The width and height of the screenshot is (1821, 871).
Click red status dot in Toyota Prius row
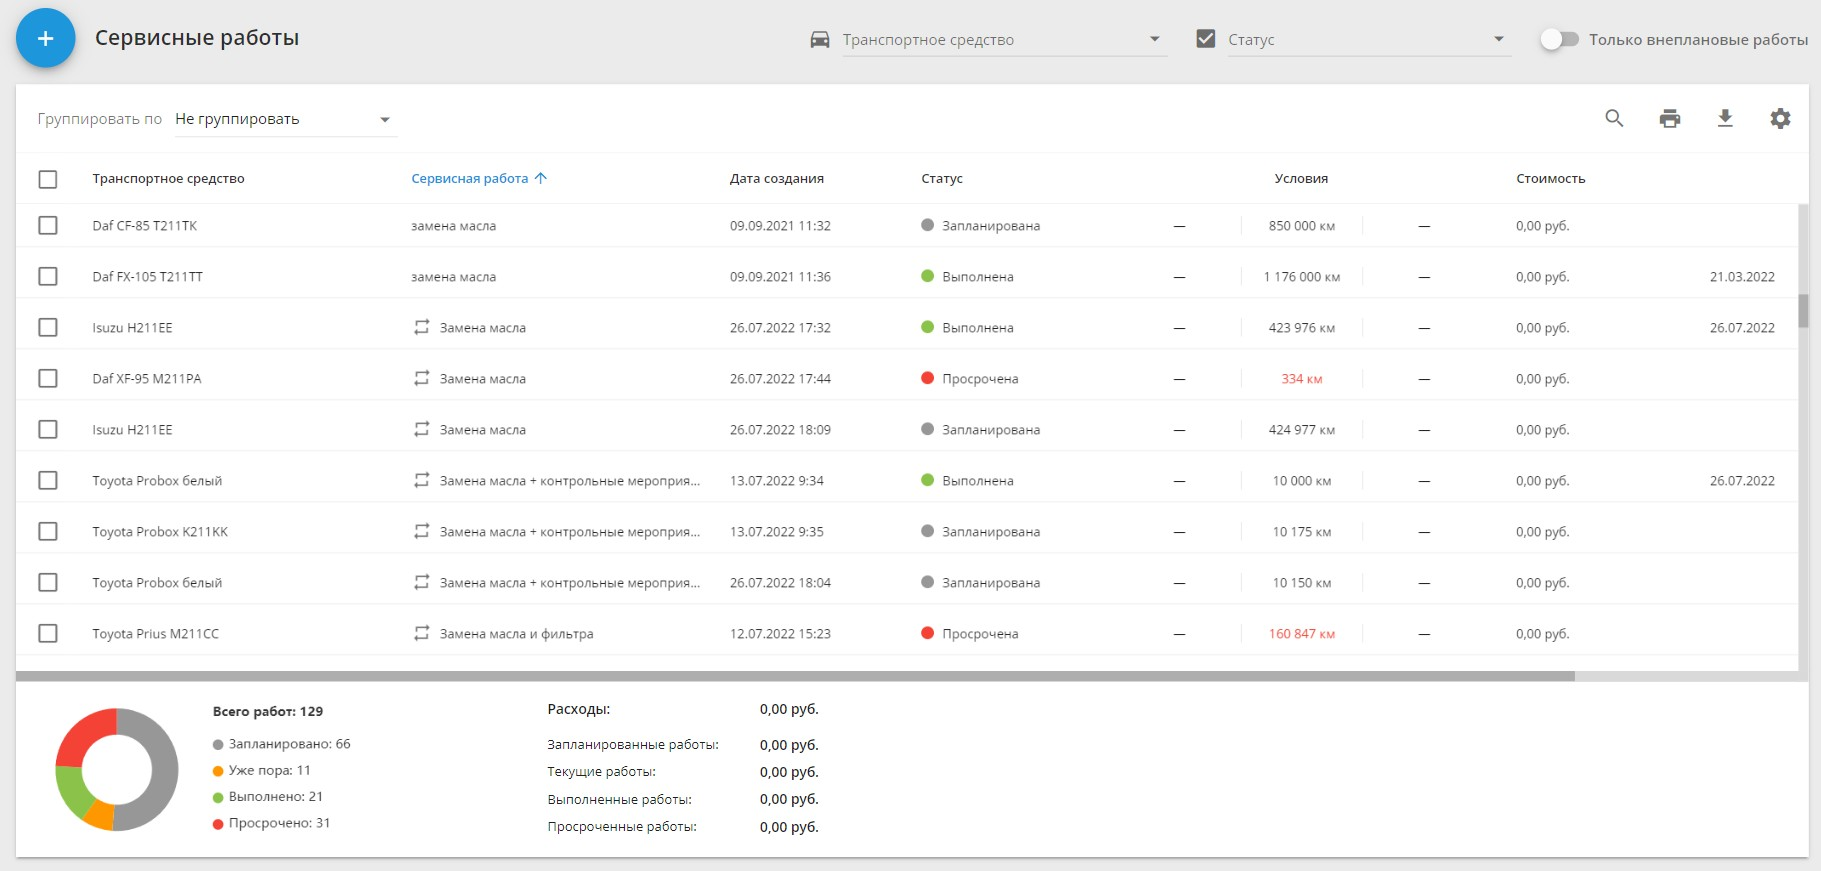point(927,633)
